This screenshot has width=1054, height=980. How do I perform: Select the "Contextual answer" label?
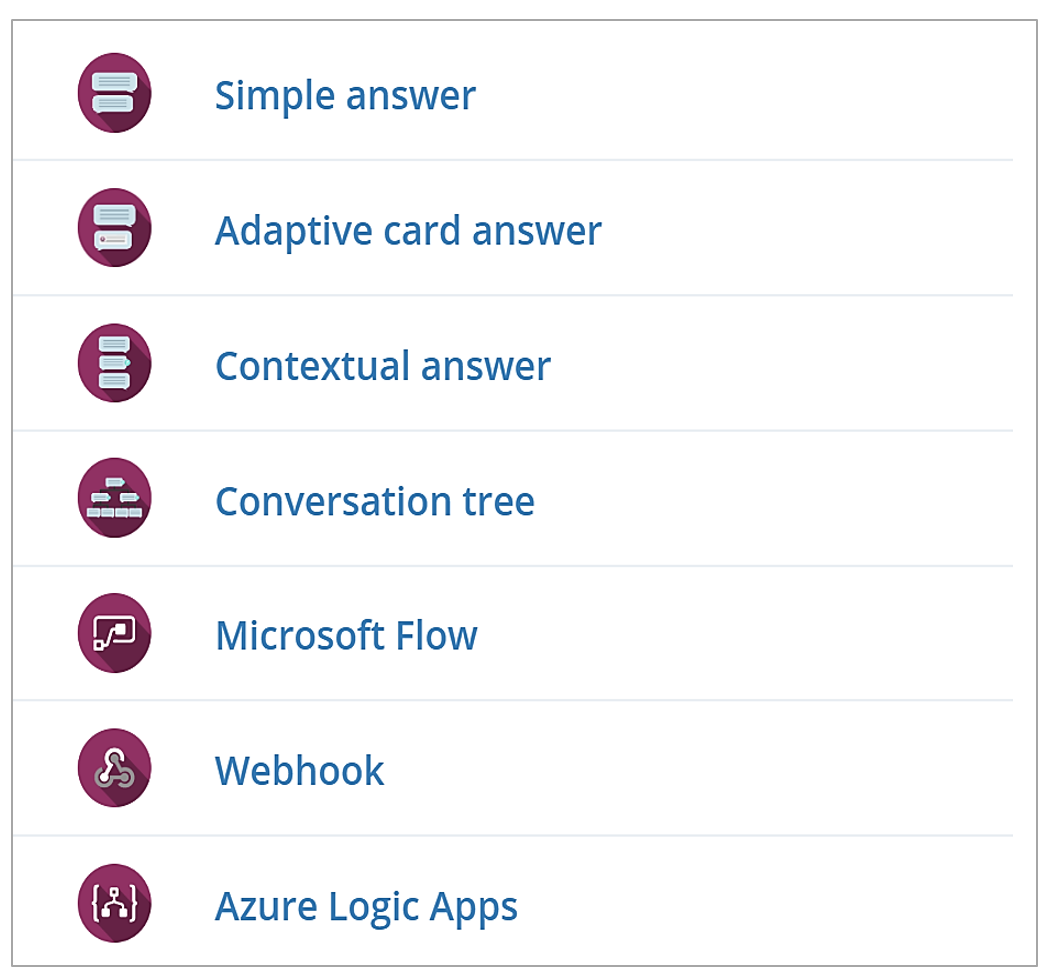(x=382, y=366)
